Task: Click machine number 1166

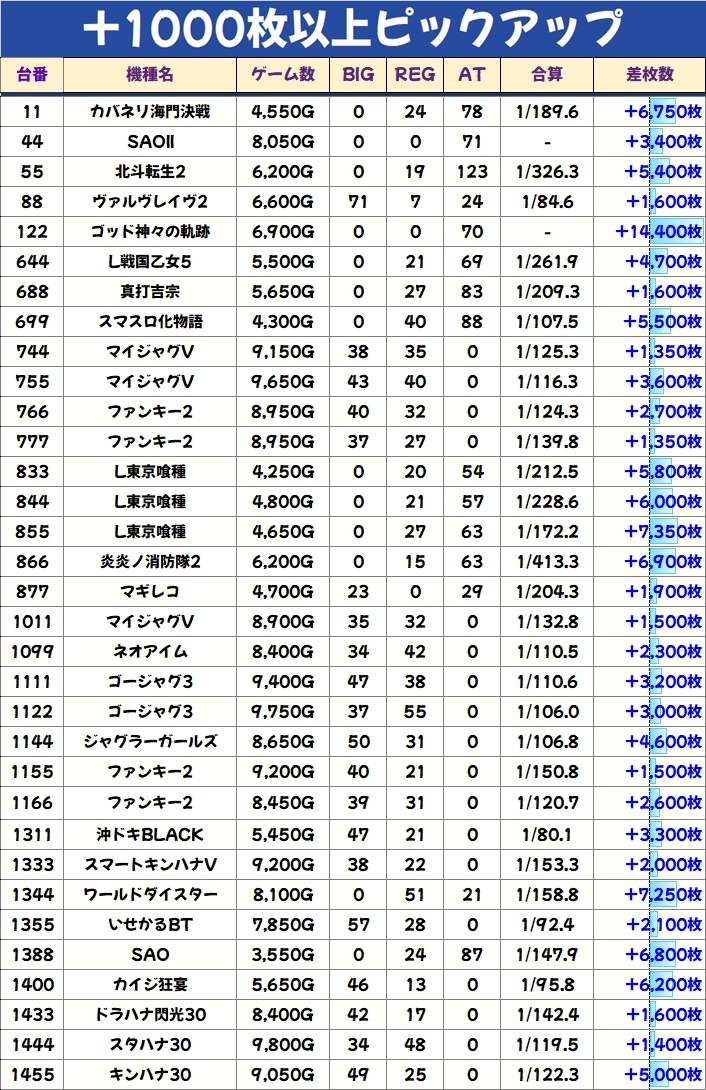Action: click(x=32, y=803)
